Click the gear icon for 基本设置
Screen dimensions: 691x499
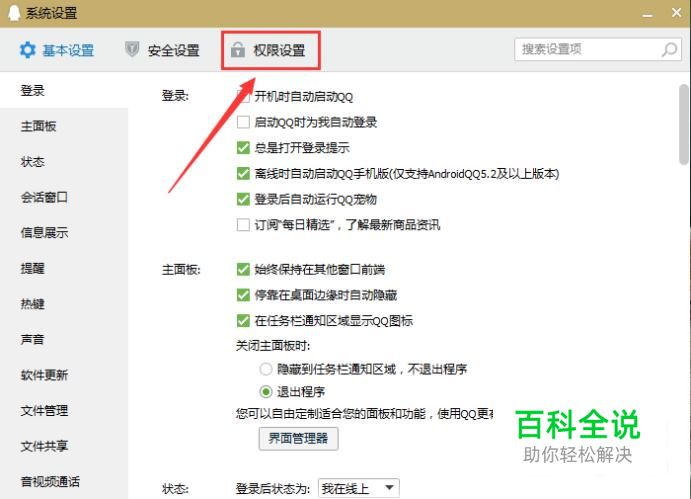pos(27,50)
